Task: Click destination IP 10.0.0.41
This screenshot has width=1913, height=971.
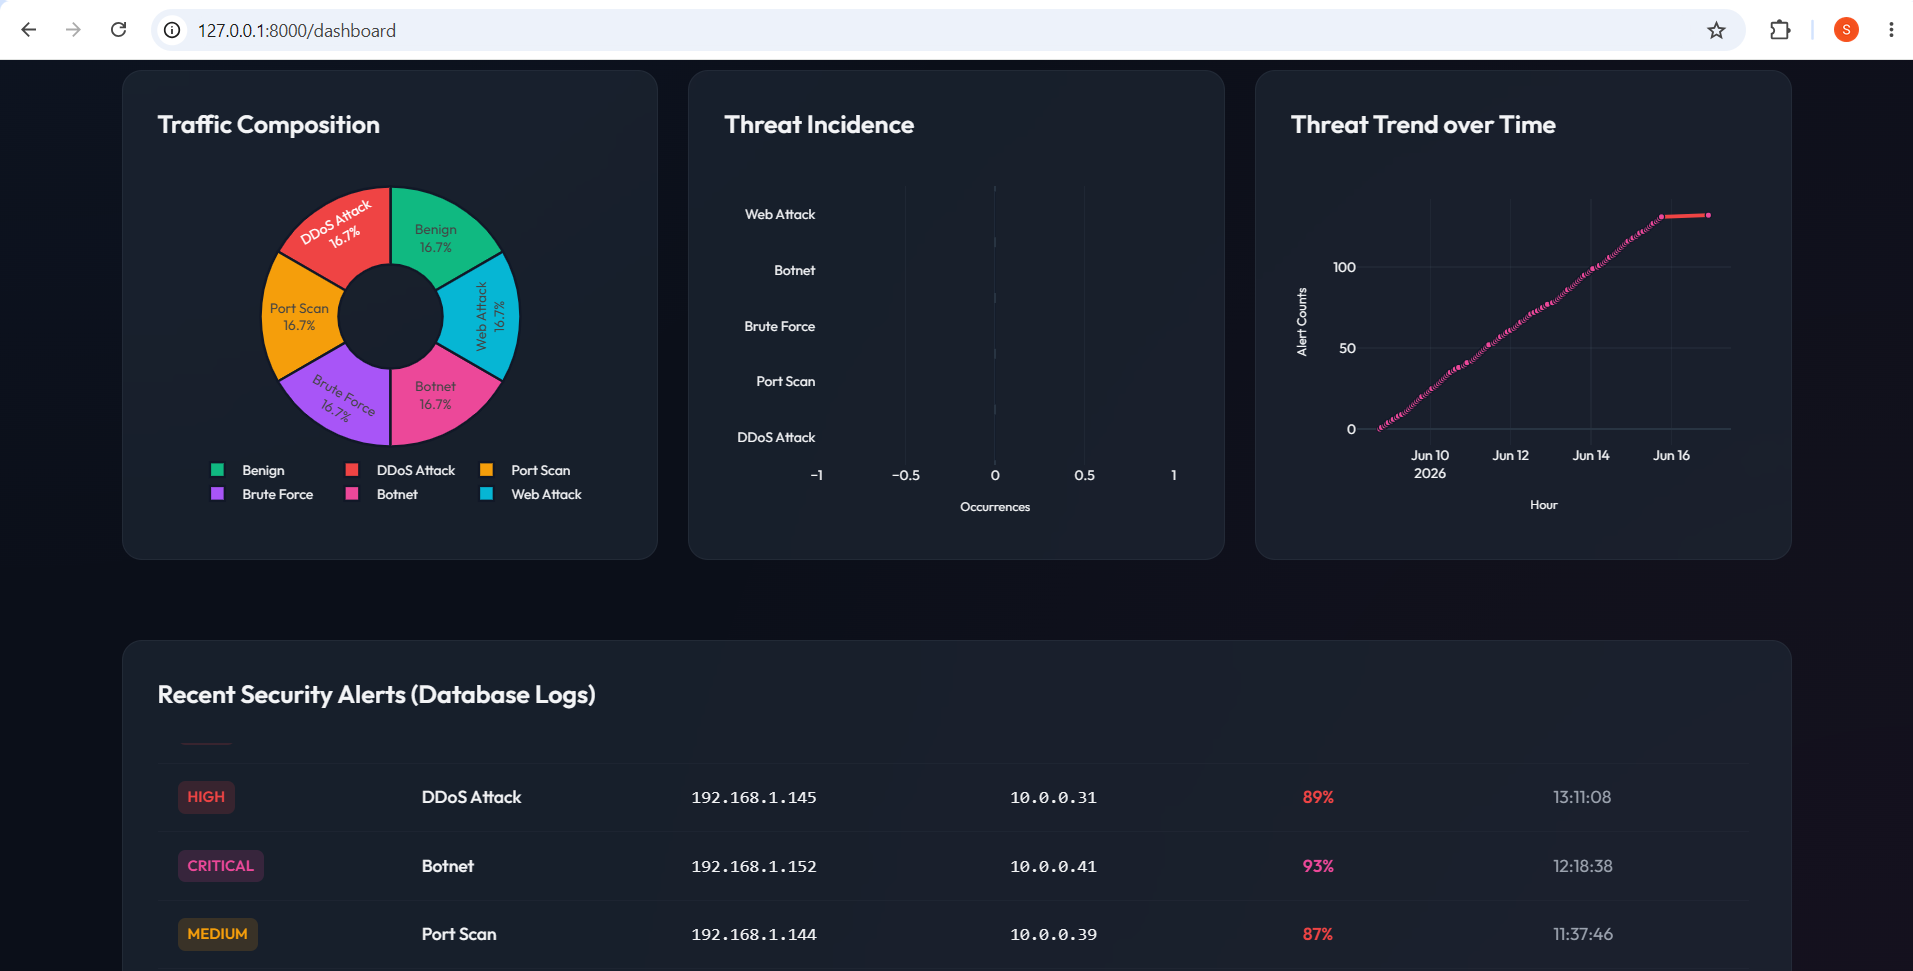Action: click(x=1053, y=866)
